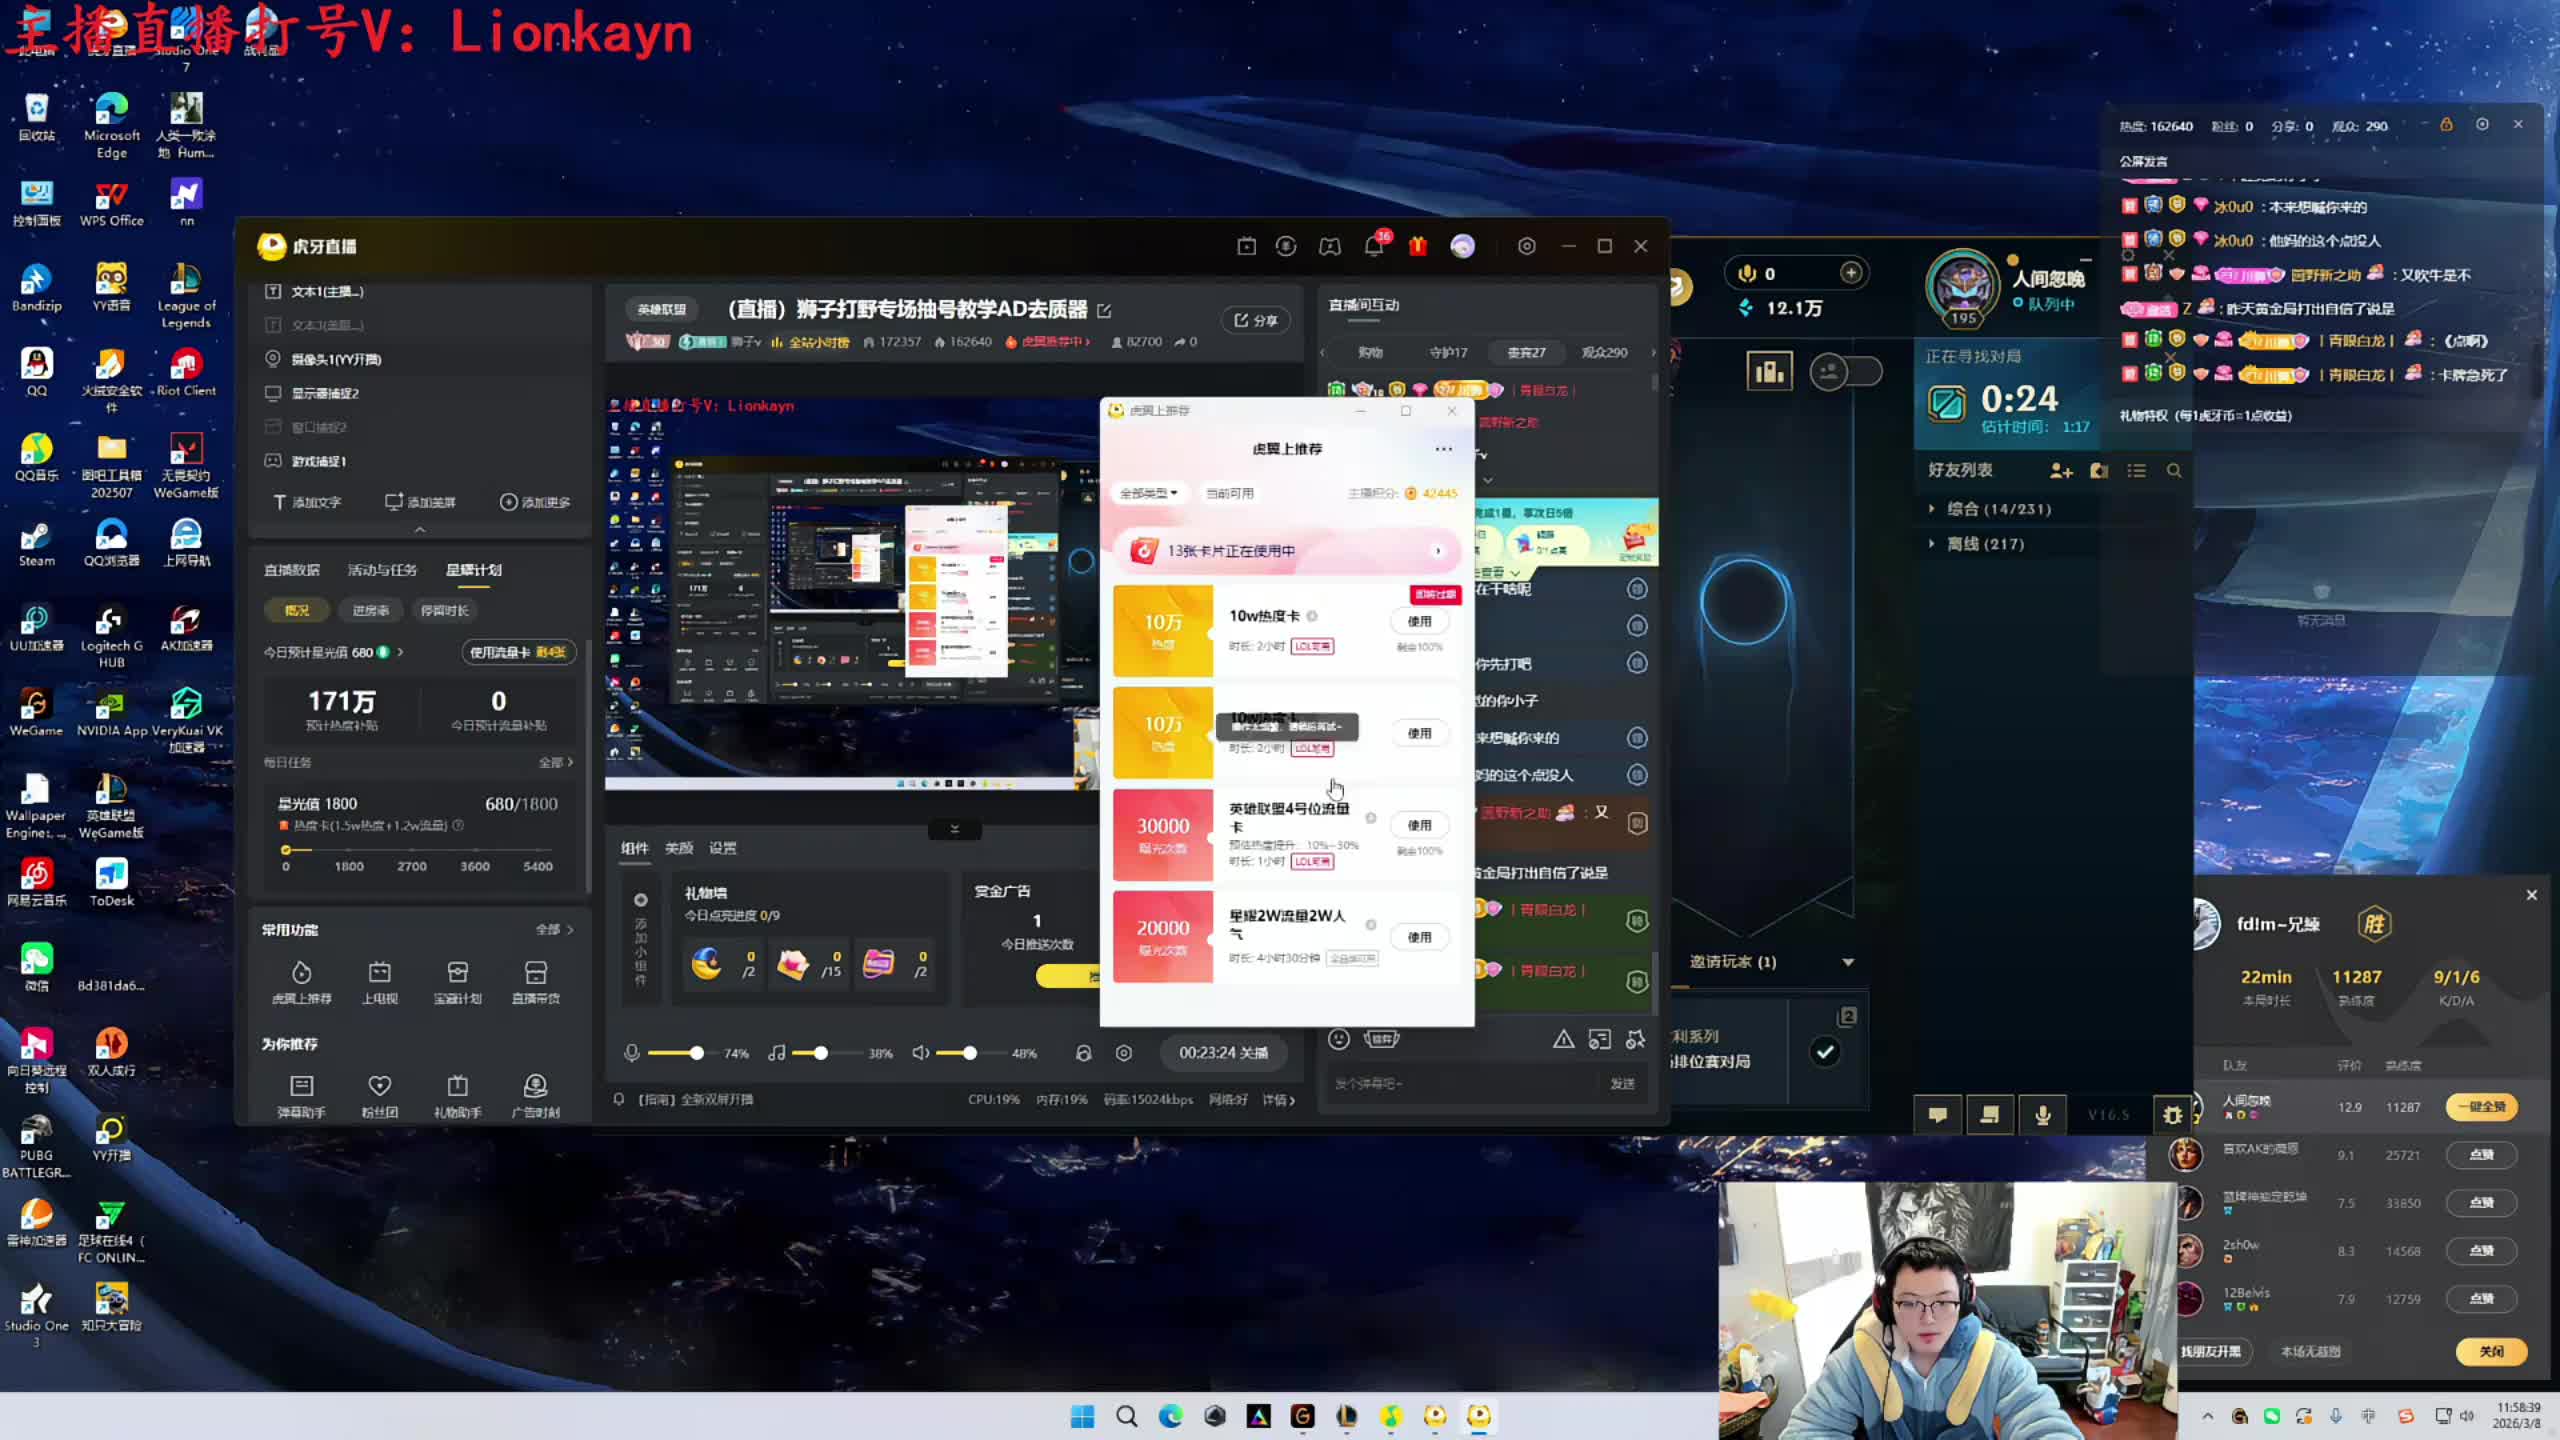The width and height of the screenshot is (2560, 1440).
Task: Click the music note audio icon
Action: (776, 1053)
